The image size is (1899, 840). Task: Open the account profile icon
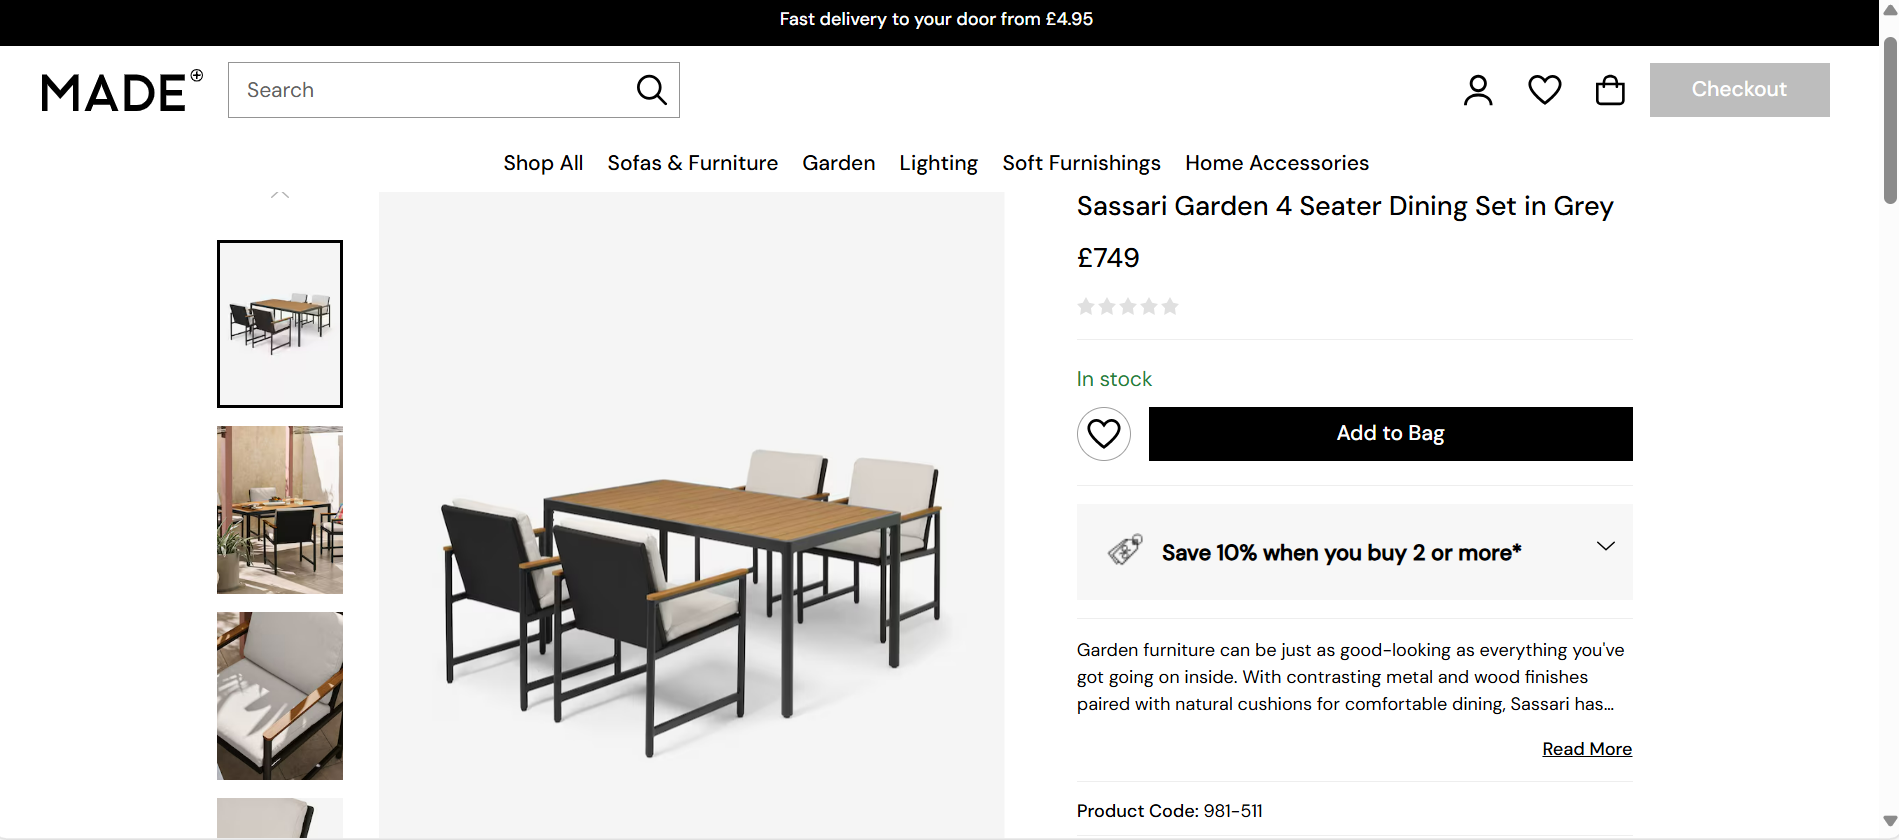click(1478, 90)
